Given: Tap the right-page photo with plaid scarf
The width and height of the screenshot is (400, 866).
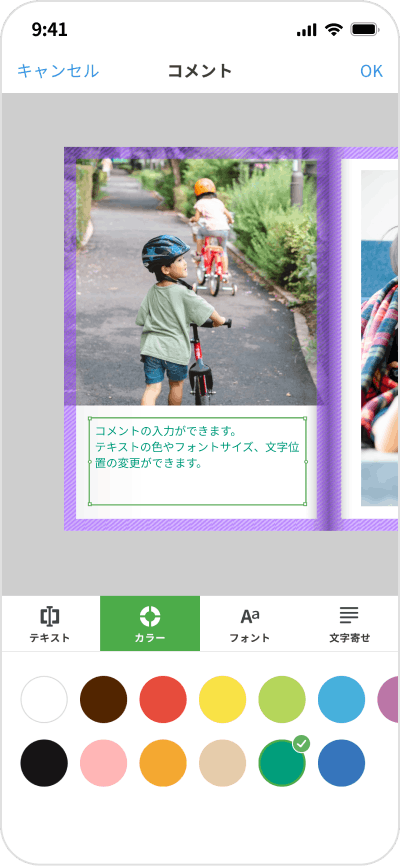Looking at the screenshot, I should 380,338.
